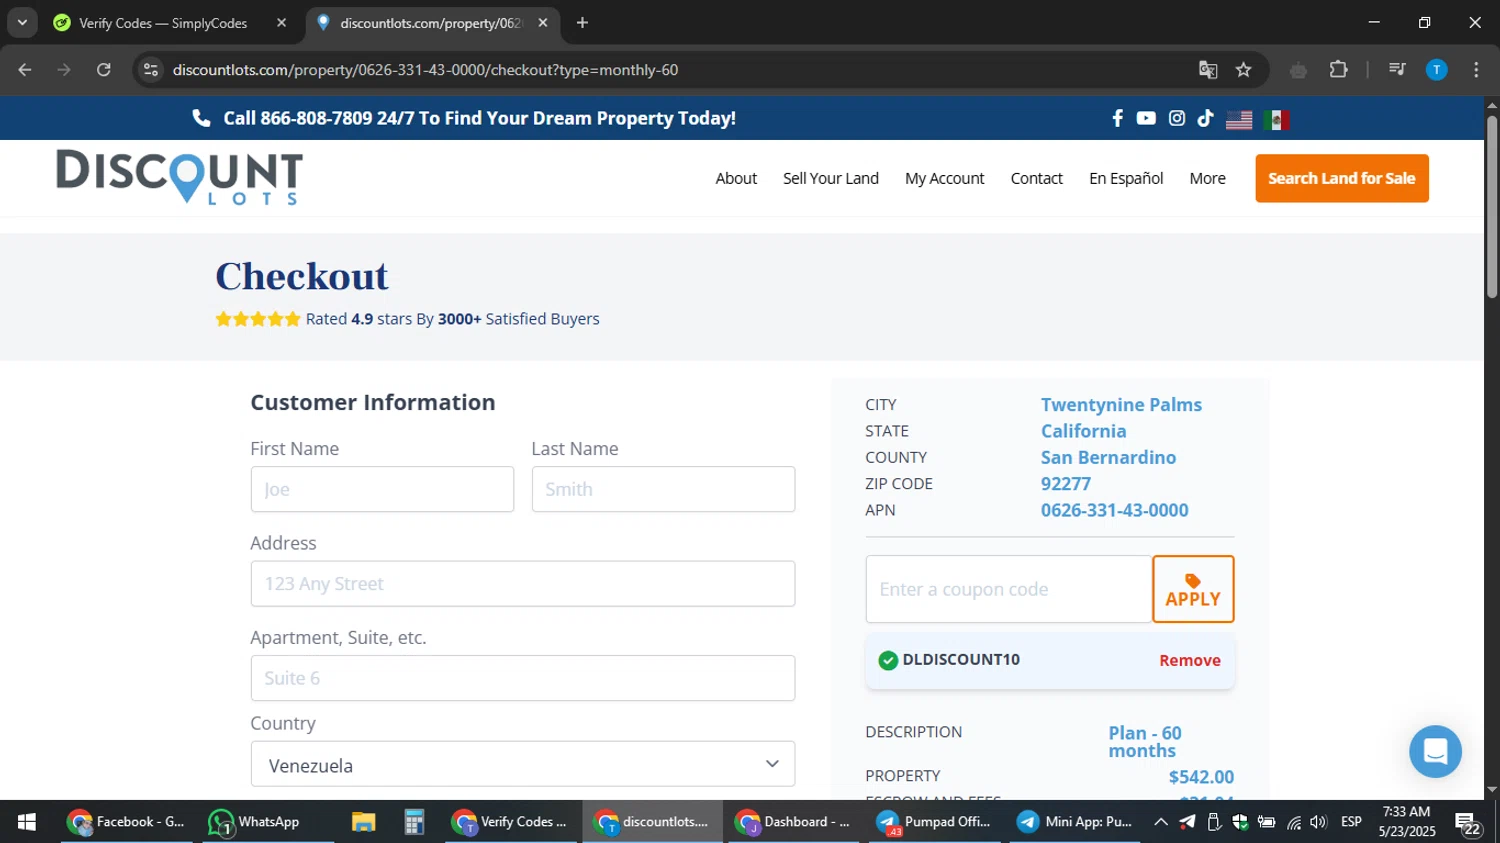The height and width of the screenshot is (843, 1500).
Task: Open the Contact page
Action: coord(1036,178)
